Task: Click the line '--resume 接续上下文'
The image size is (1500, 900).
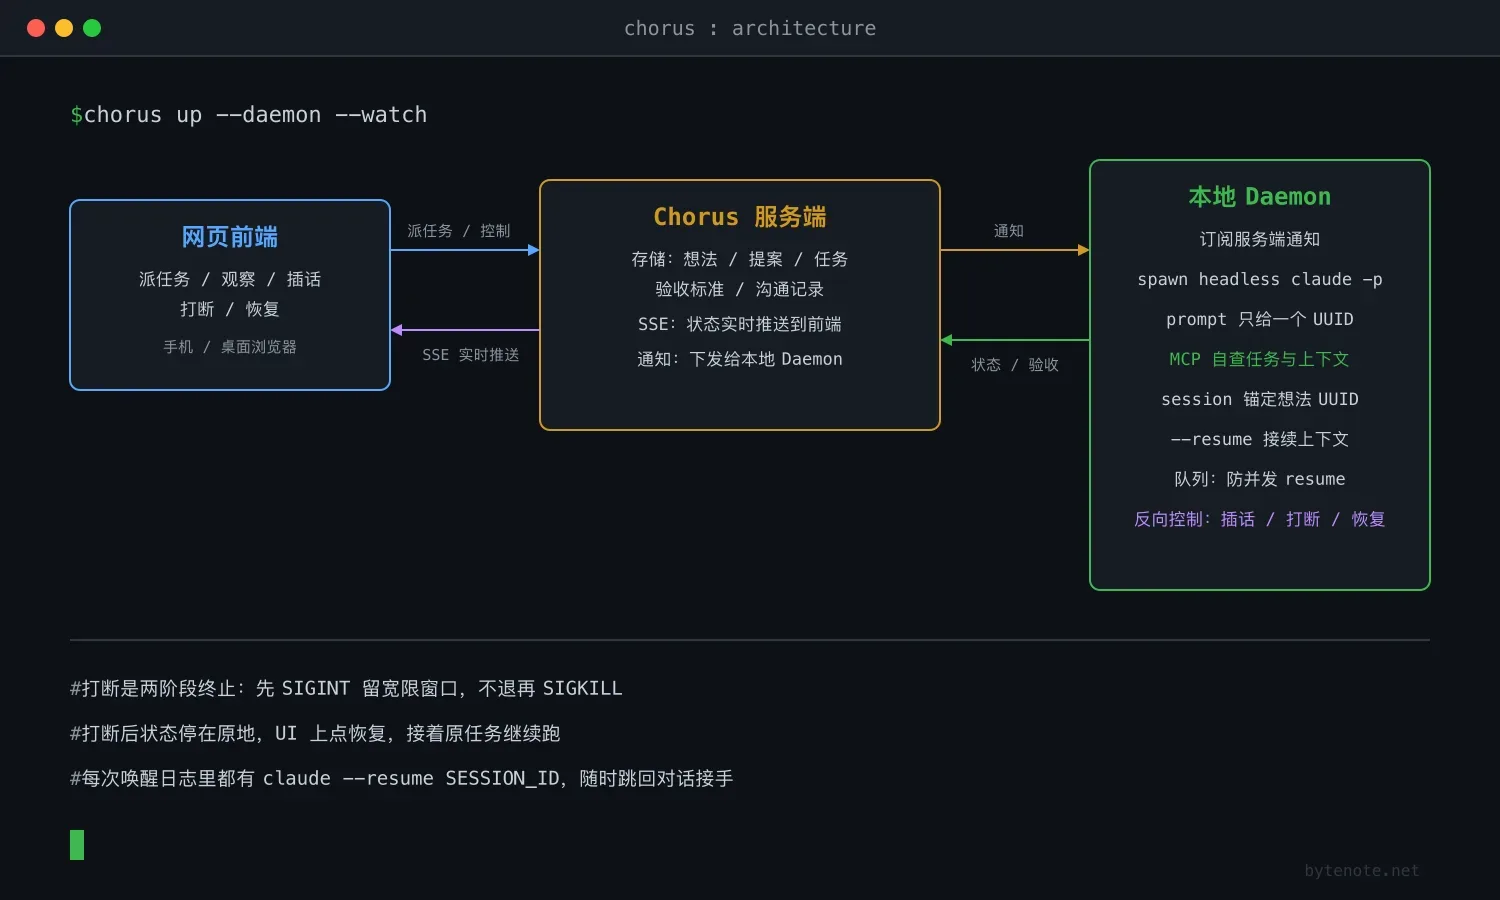Action: coord(1260,439)
